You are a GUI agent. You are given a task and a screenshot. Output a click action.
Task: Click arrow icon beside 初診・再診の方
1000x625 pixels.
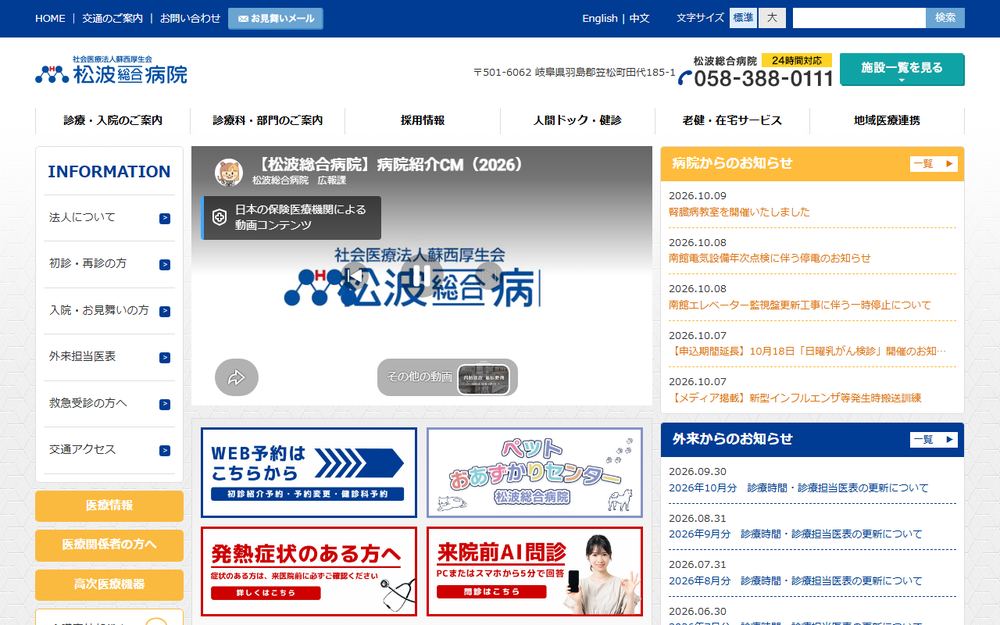pos(165,265)
